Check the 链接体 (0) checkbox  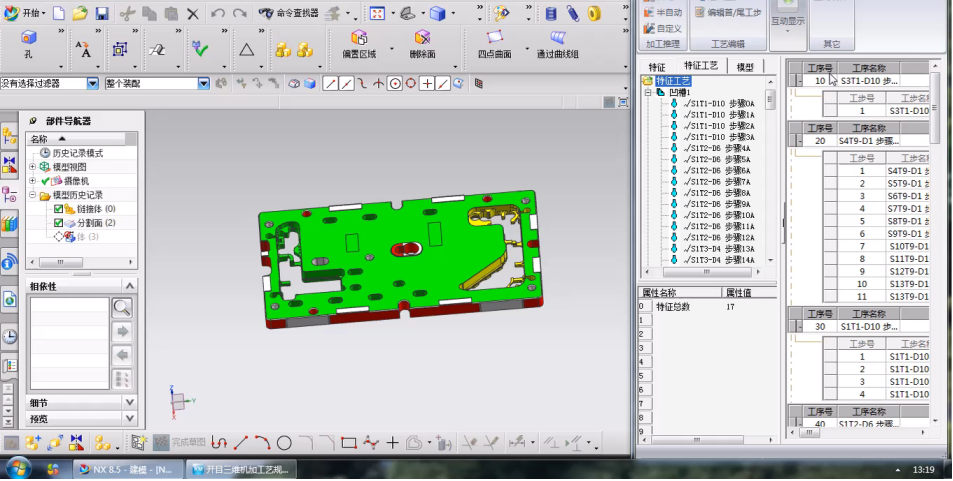[x=58, y=209]
